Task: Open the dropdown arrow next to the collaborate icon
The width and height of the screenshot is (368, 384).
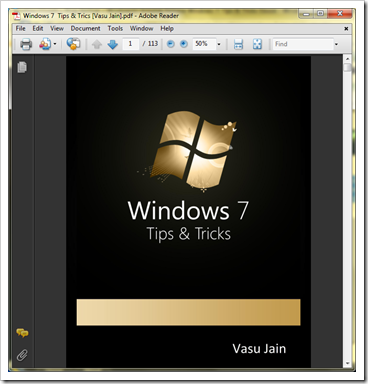Action: (55, 44)
